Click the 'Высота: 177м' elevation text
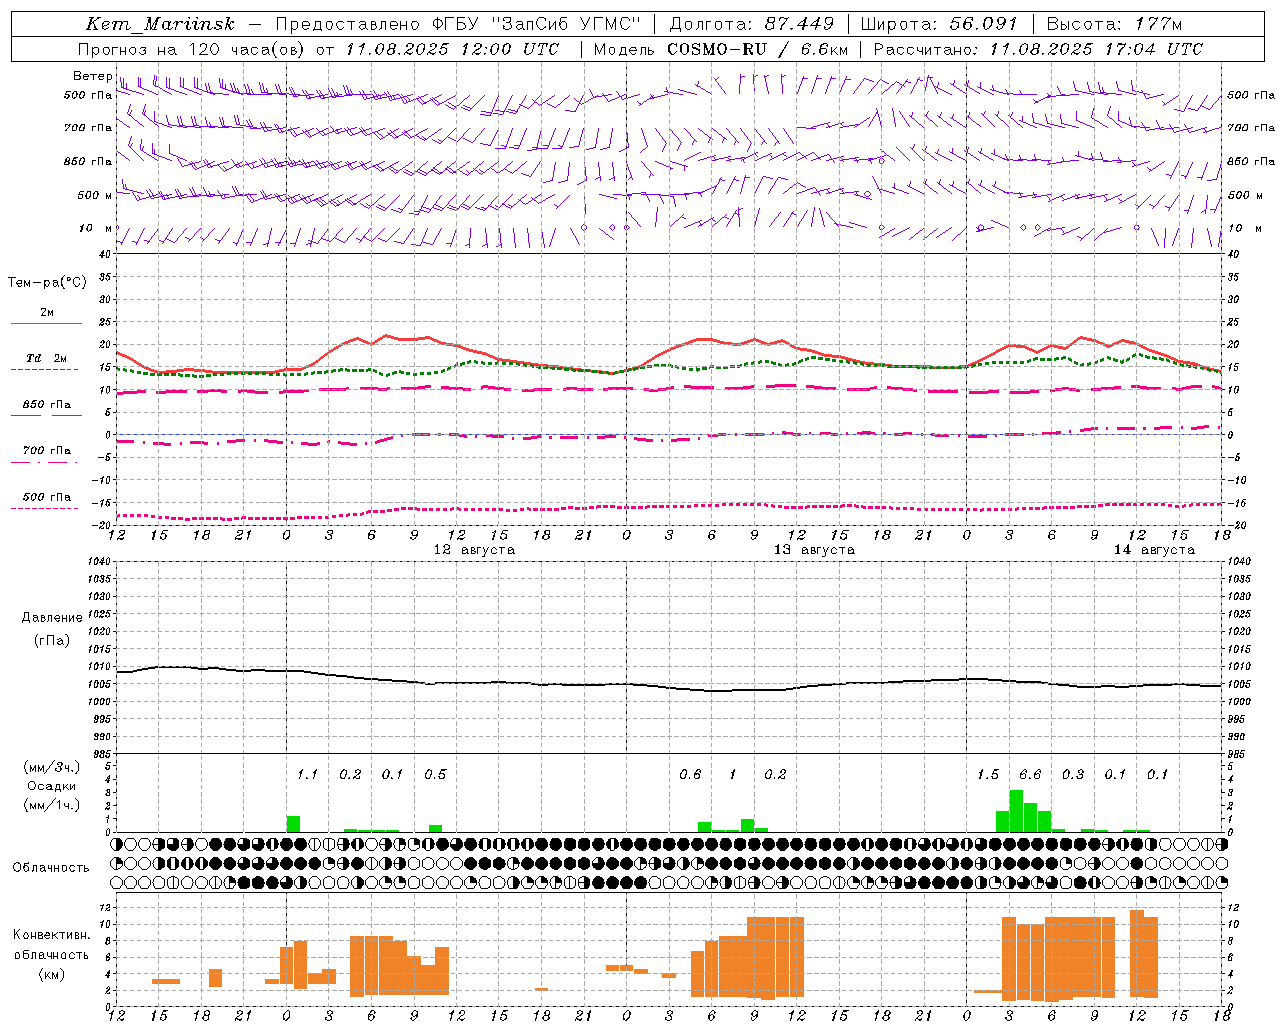1280x1024 pixels. [x=1114, y=24]
